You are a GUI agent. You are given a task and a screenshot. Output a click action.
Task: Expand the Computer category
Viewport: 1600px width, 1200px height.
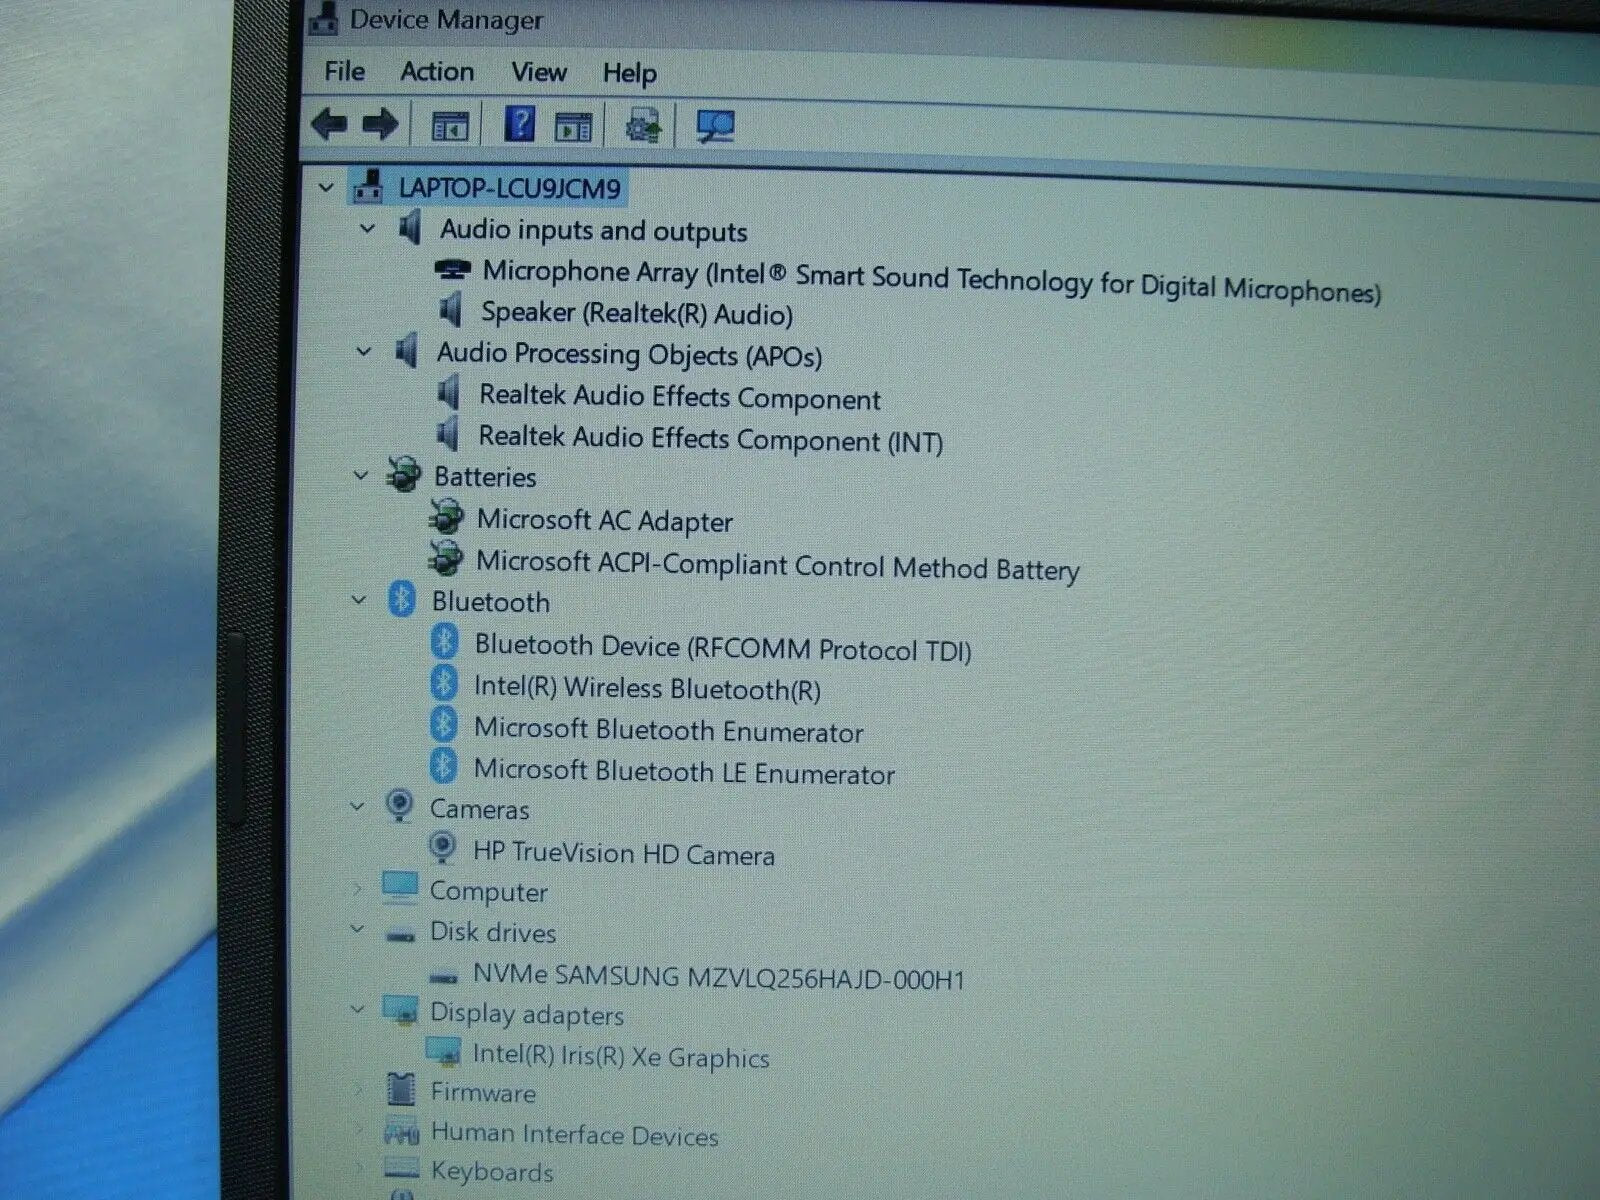click(357, 888)
